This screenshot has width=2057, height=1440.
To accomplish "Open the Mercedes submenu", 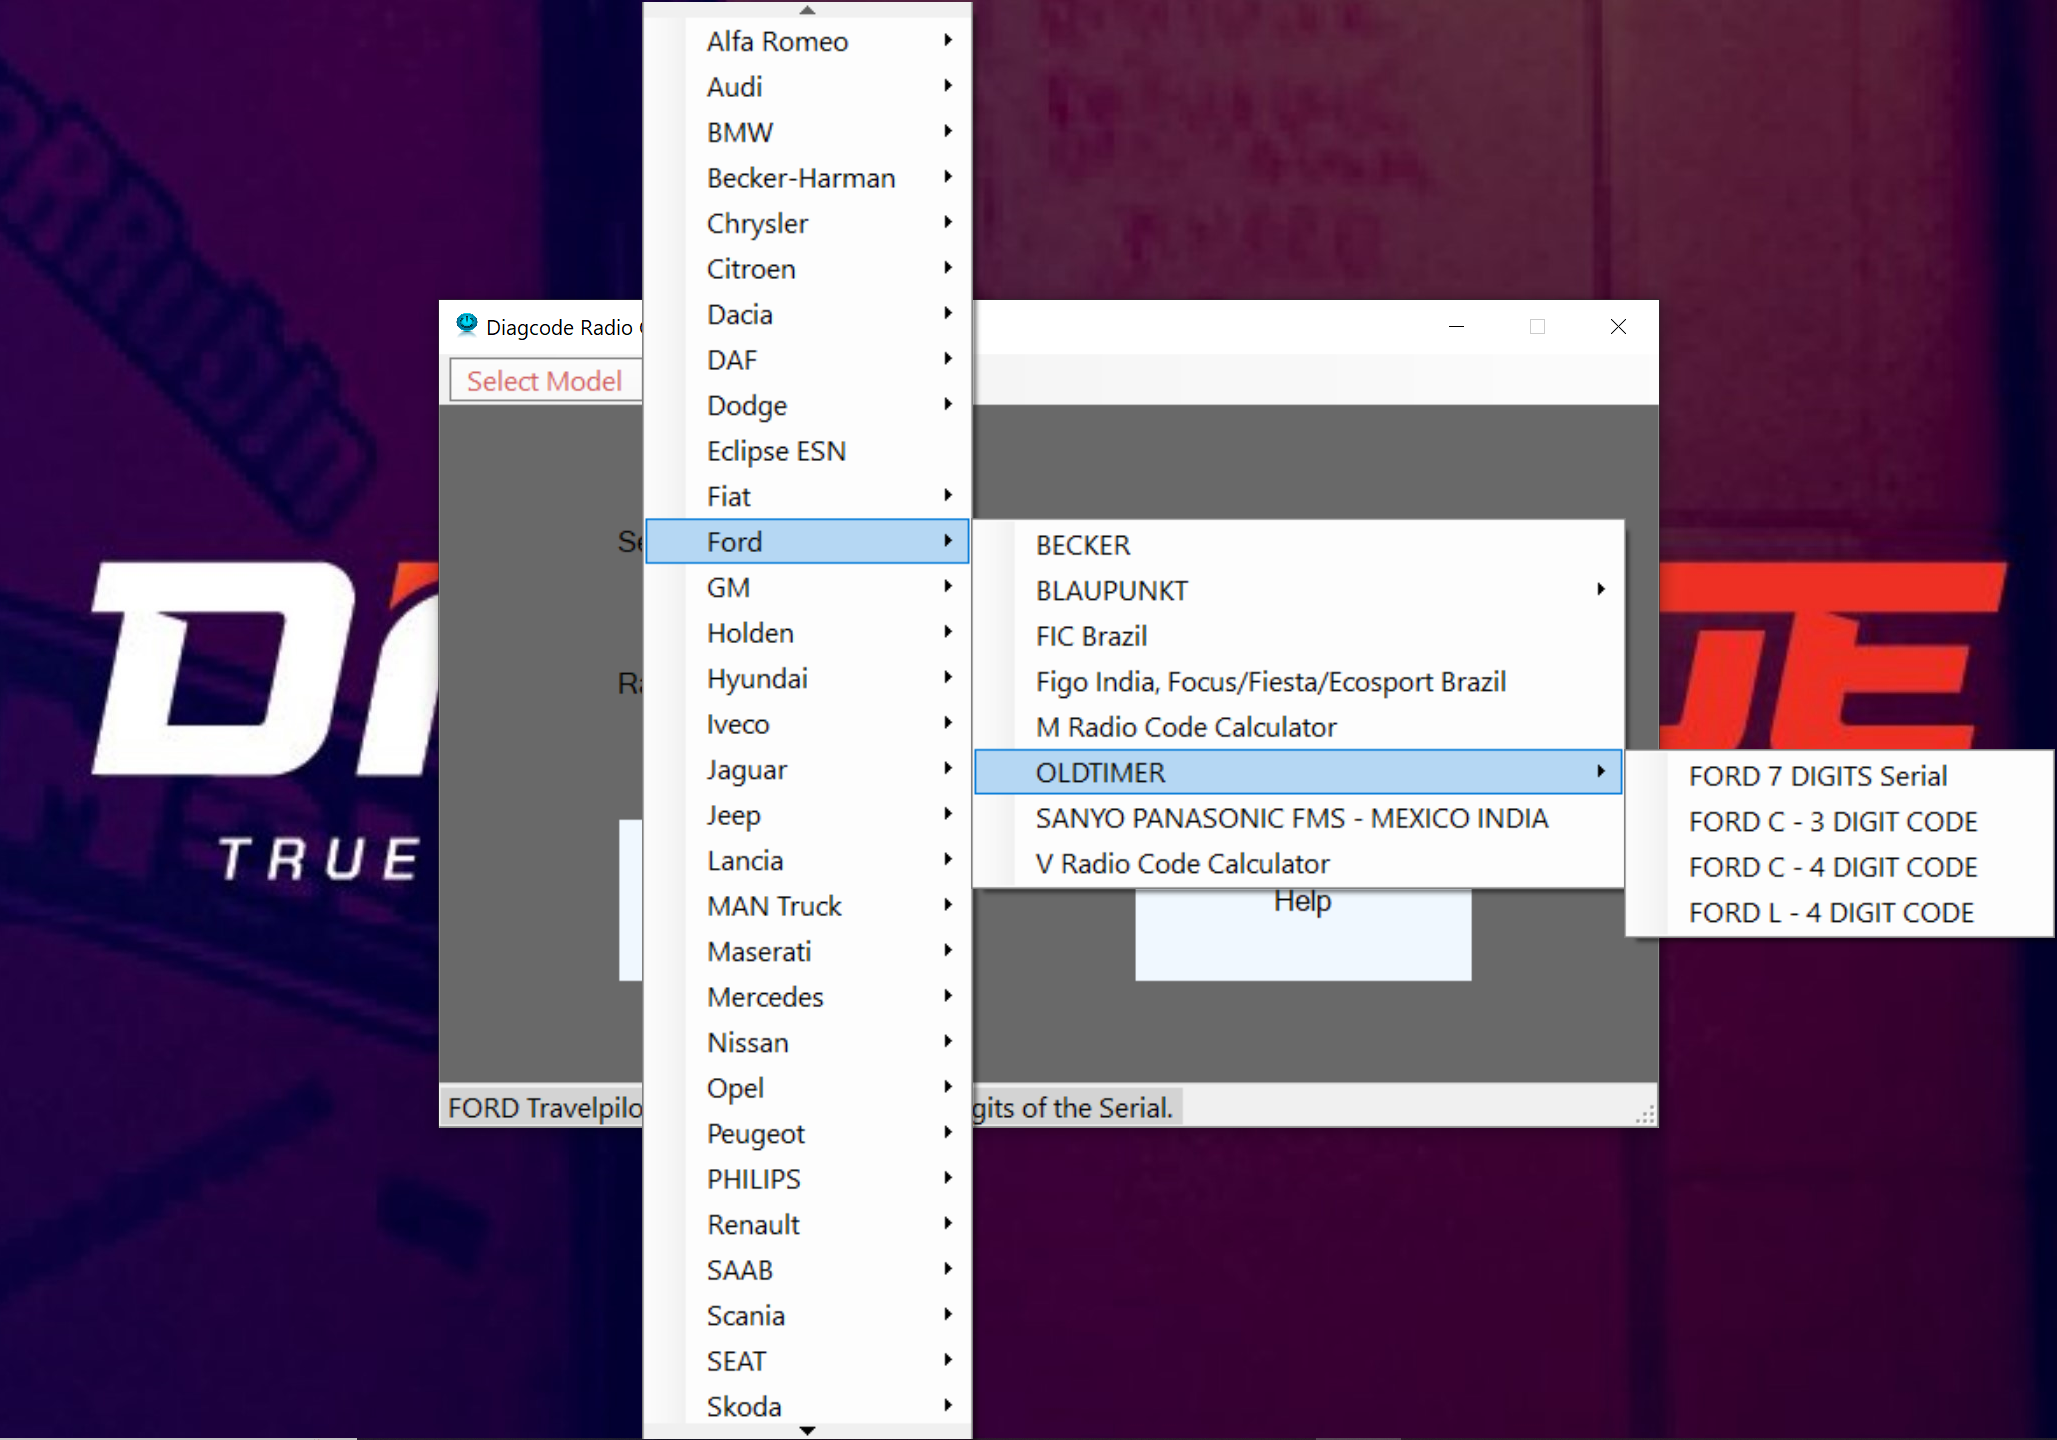I will tap(807, 997).
